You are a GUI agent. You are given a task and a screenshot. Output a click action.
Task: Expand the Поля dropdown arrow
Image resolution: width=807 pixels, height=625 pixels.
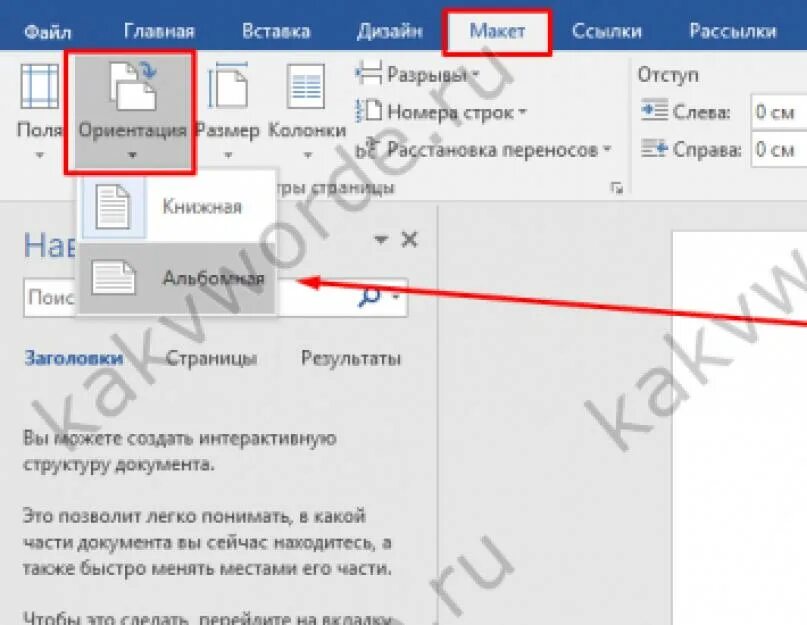point(40,154)
